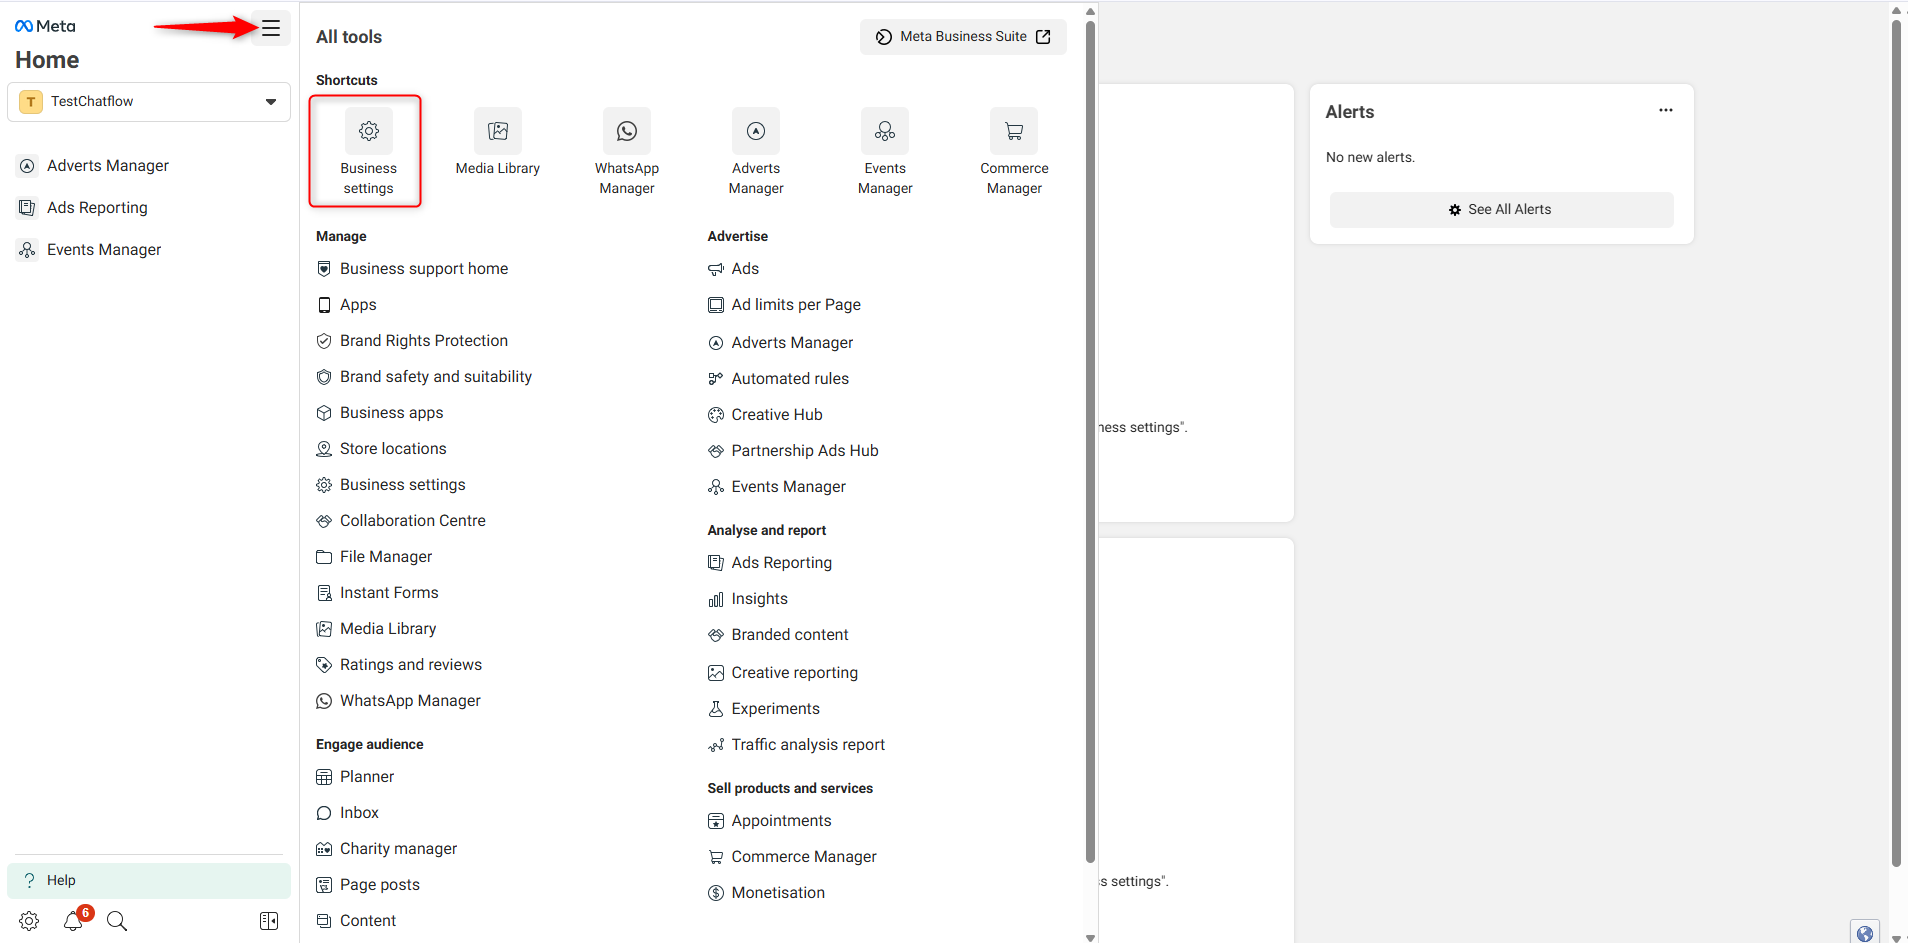Click the settings gear in bottom sidebar
The height and width of the screenshot is (943, 1908).
click(29, 921)
